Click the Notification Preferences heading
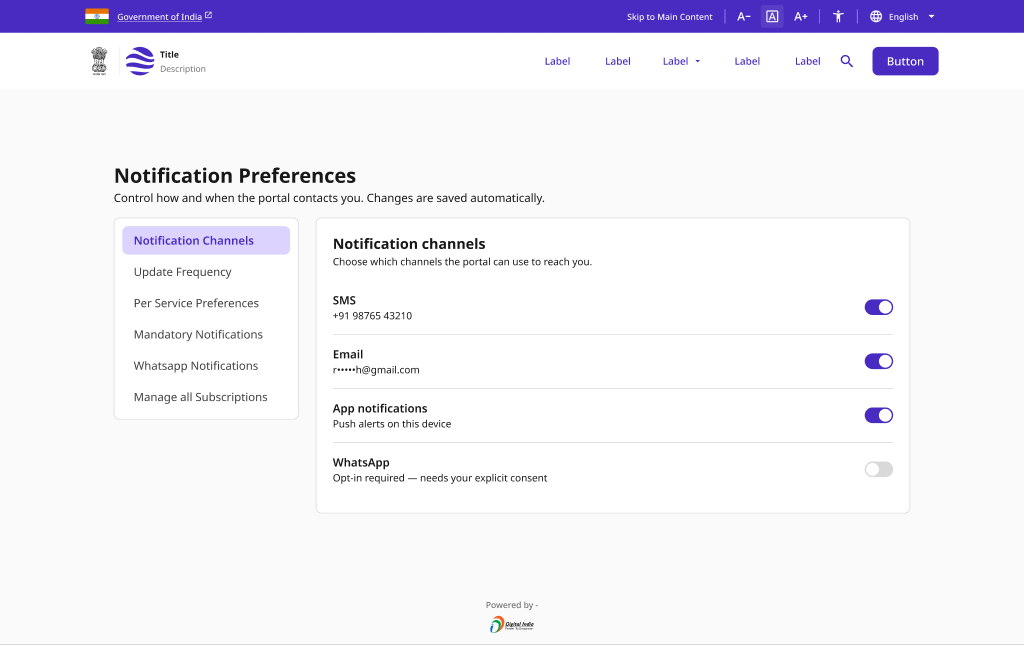The width and height of the screenshot is (1024, 645). point(235,176)
